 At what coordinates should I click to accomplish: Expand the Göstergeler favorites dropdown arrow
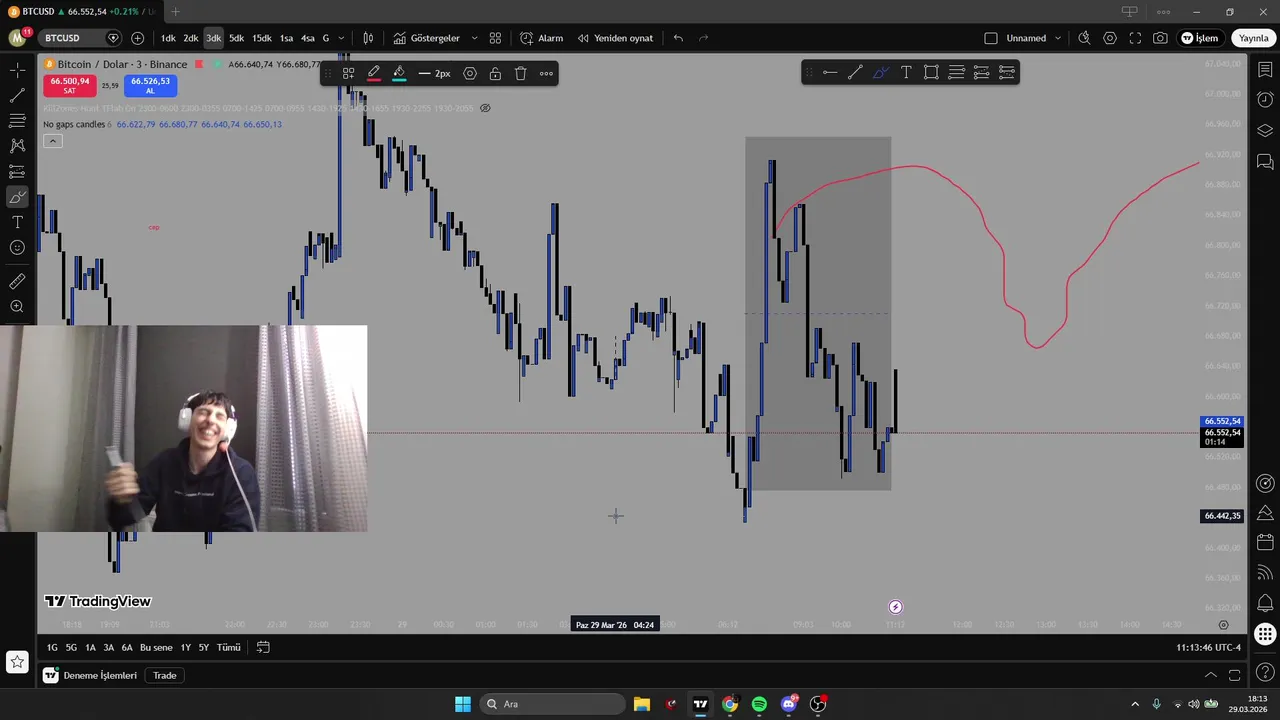pyautogui.click(x=474, y=38)
